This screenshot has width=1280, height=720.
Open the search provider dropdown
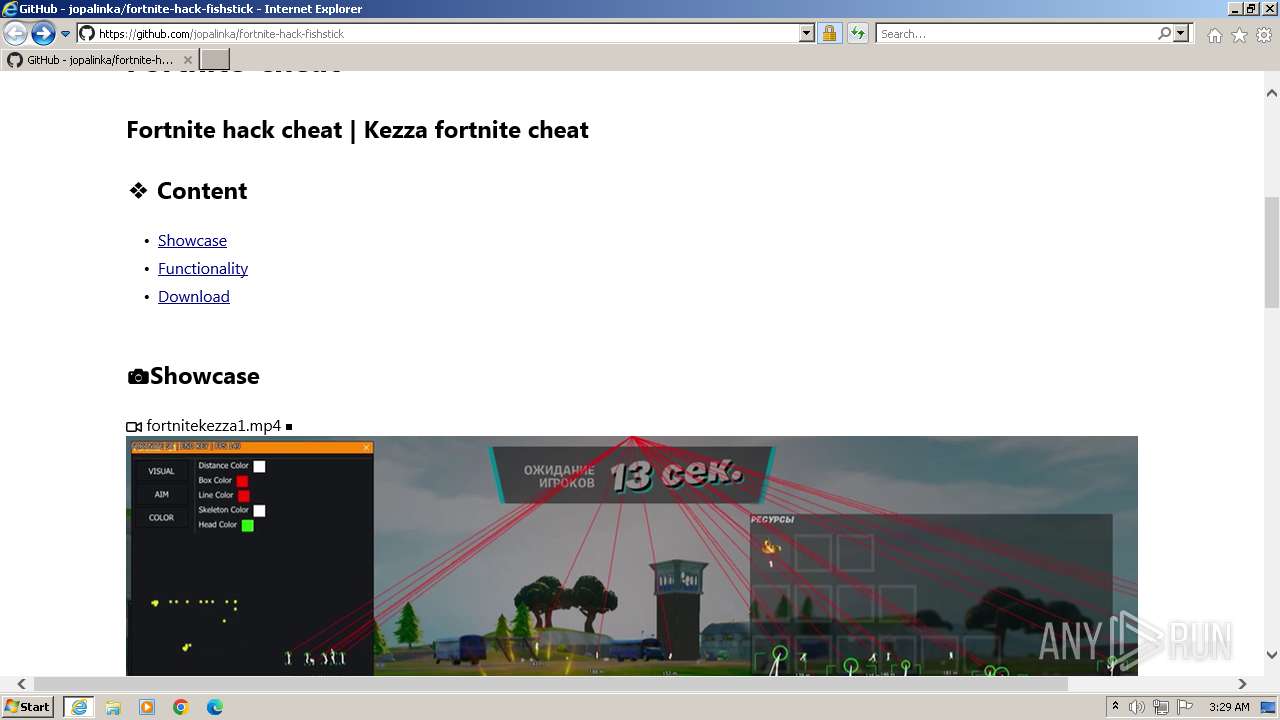point(1181,33)
